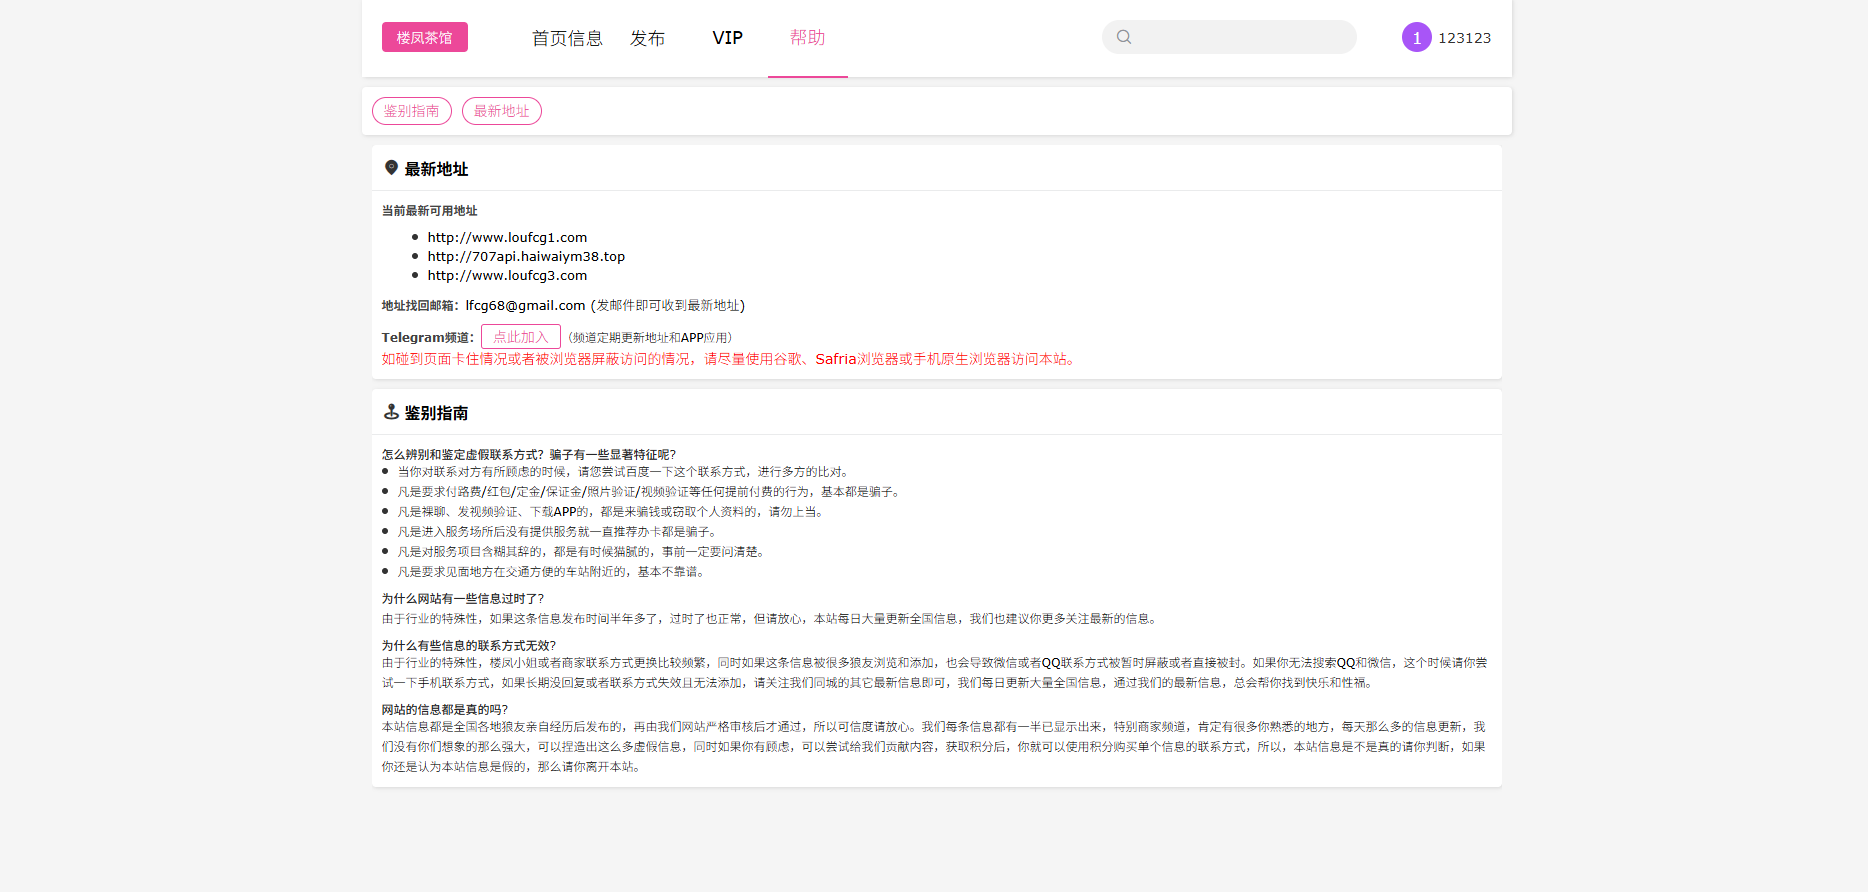Click the location pin icon beside 最新地址 heading
This screenshot has width=1868, height=892.
(391, 168)
